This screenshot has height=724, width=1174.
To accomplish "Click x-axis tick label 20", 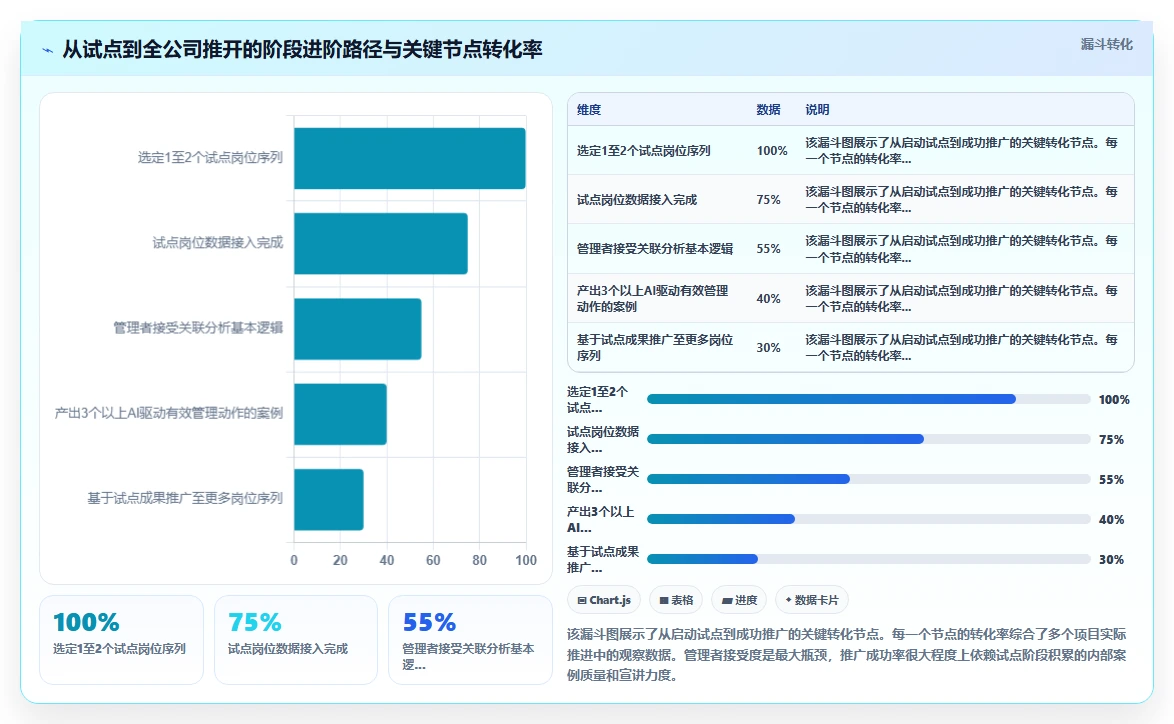I will [x=340, y=560].
